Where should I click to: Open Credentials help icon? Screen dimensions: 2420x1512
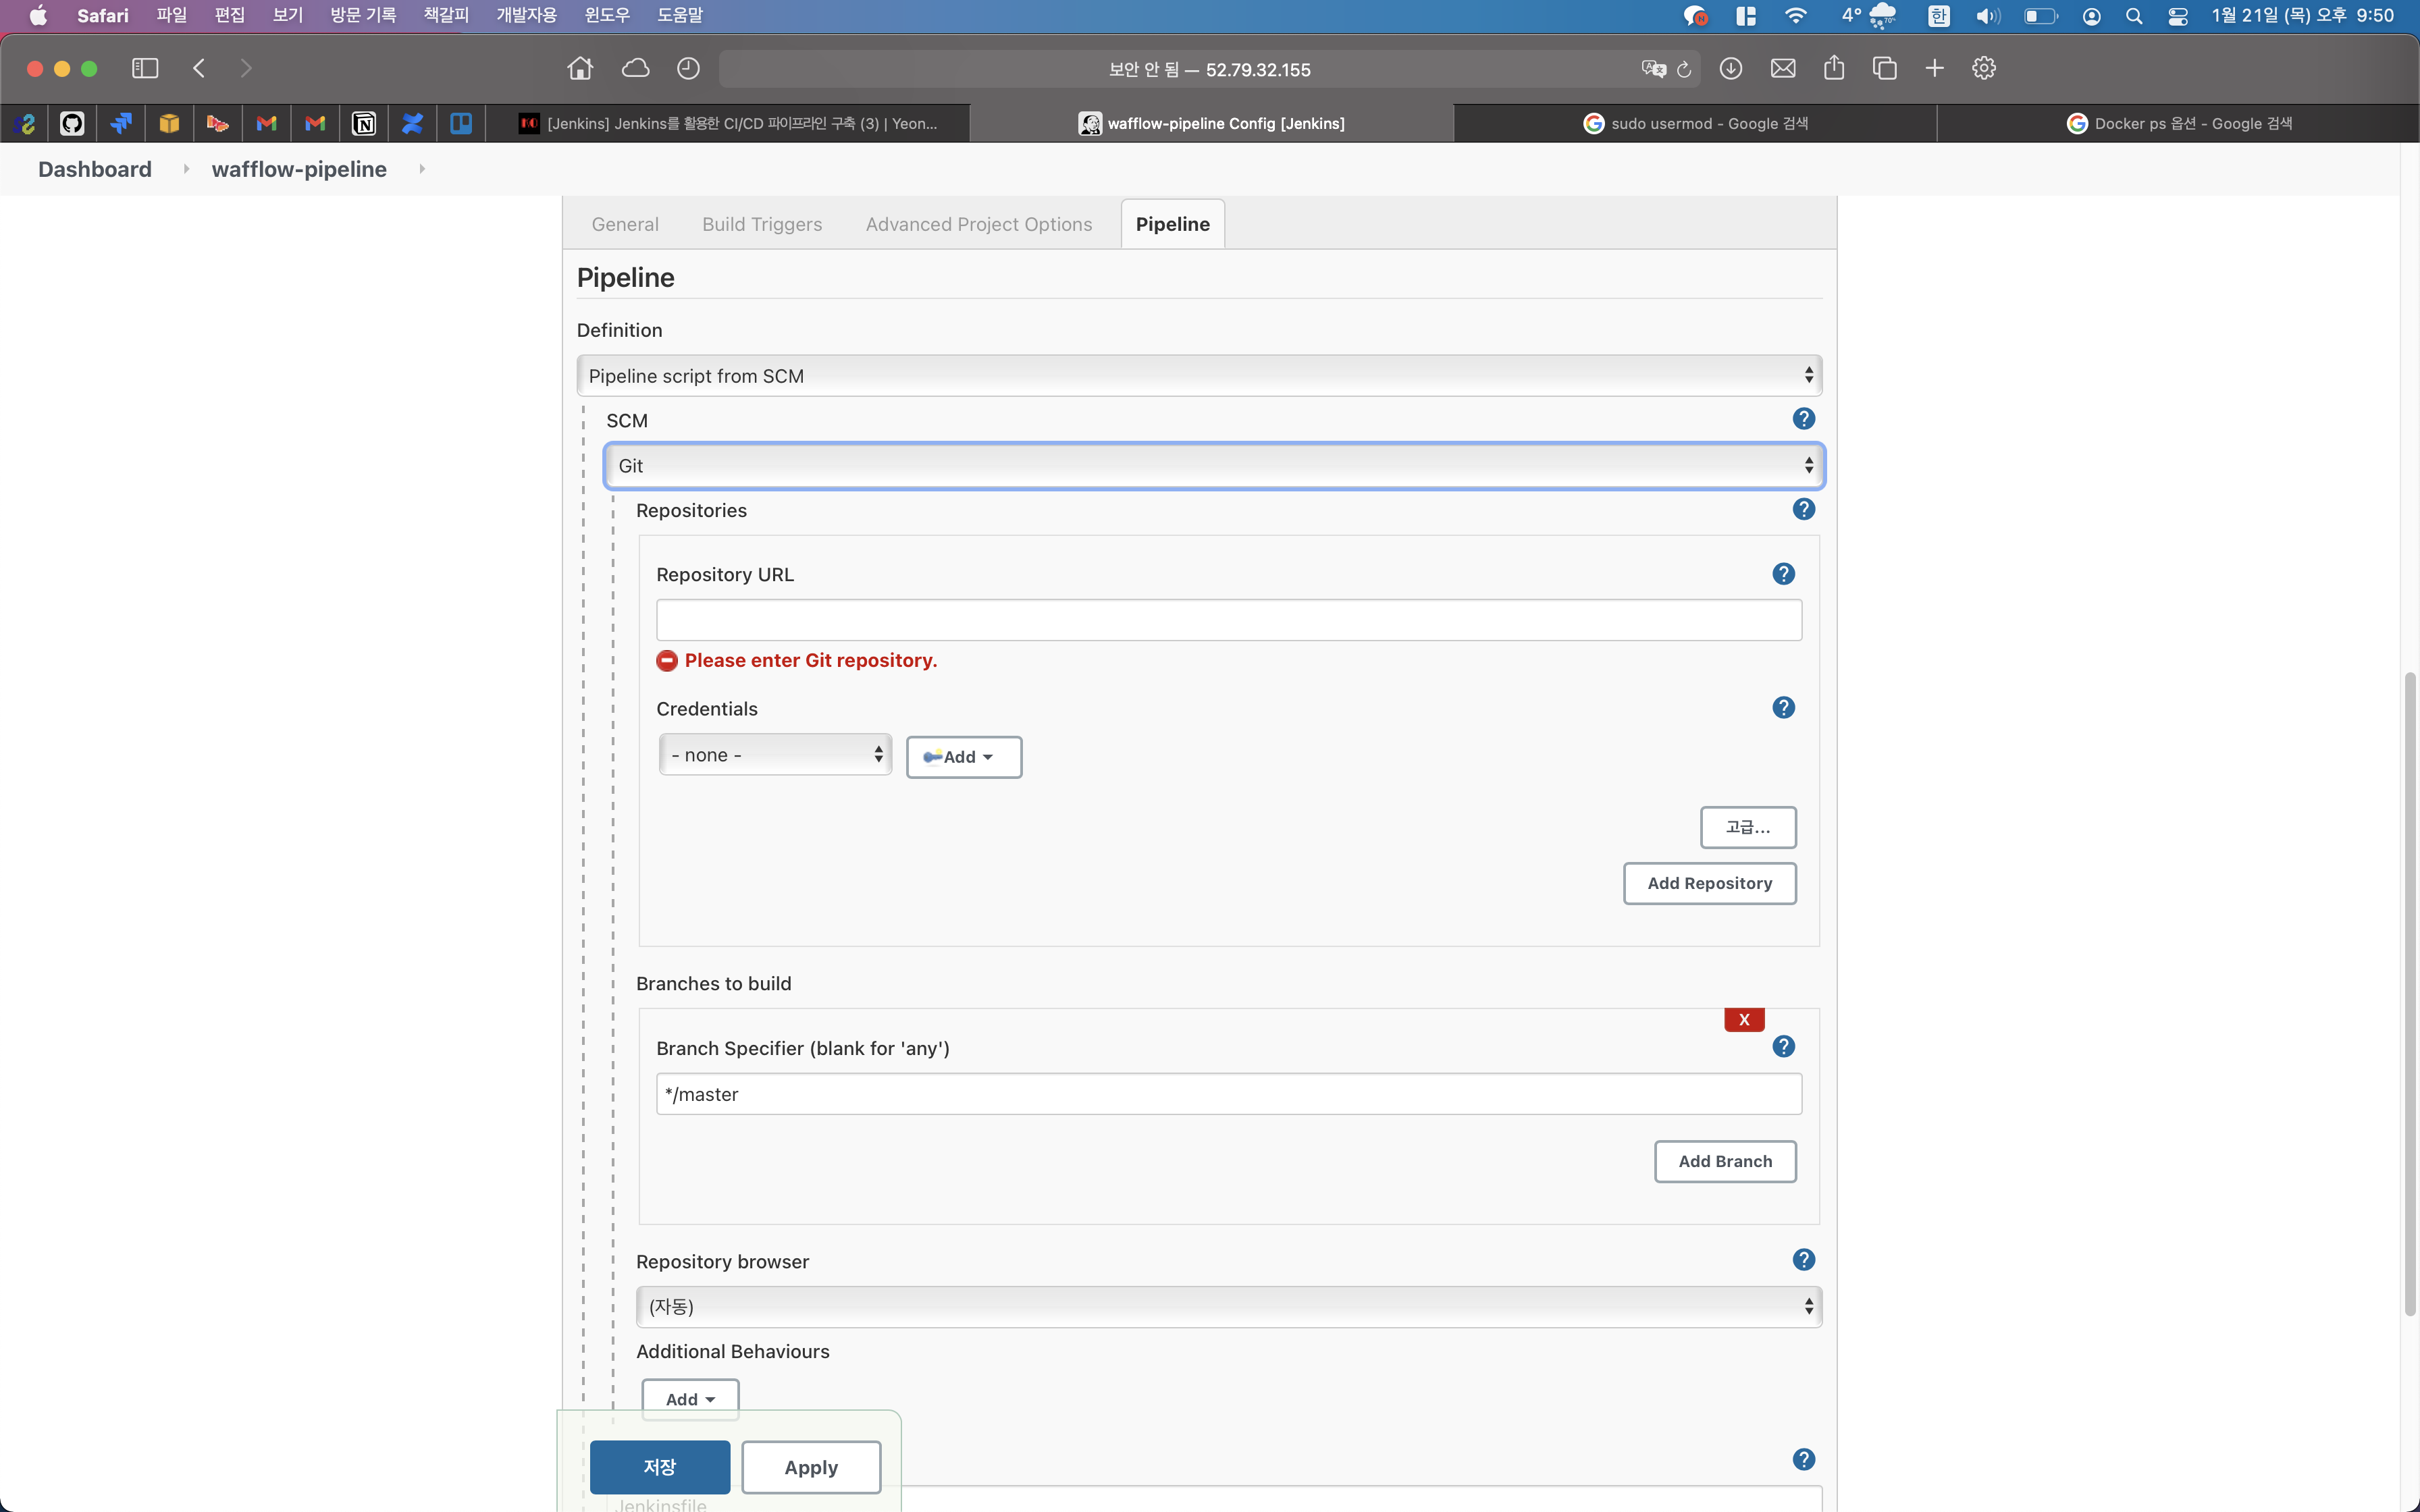pos(1783,708)
